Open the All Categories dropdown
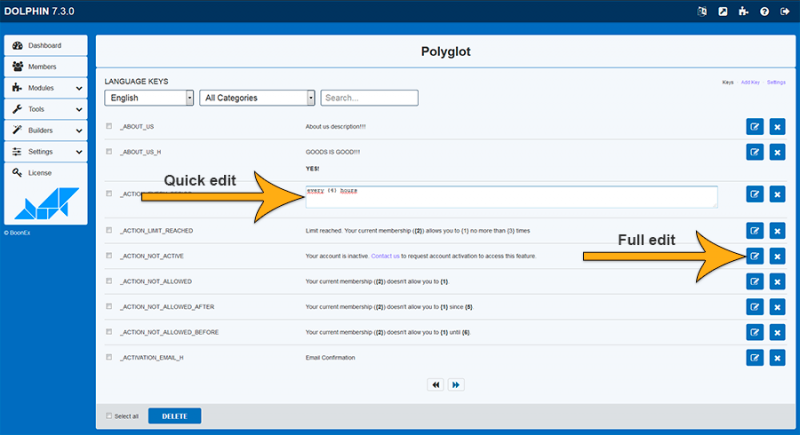This screenshot has width=800, height=435. (257, 98)
